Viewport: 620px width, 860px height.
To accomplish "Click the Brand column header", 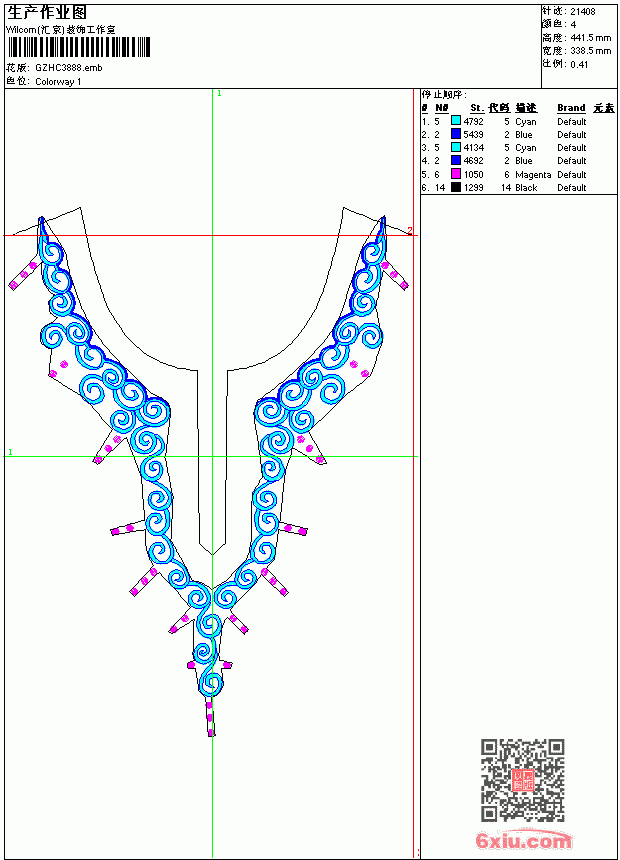I will [571, 108].
